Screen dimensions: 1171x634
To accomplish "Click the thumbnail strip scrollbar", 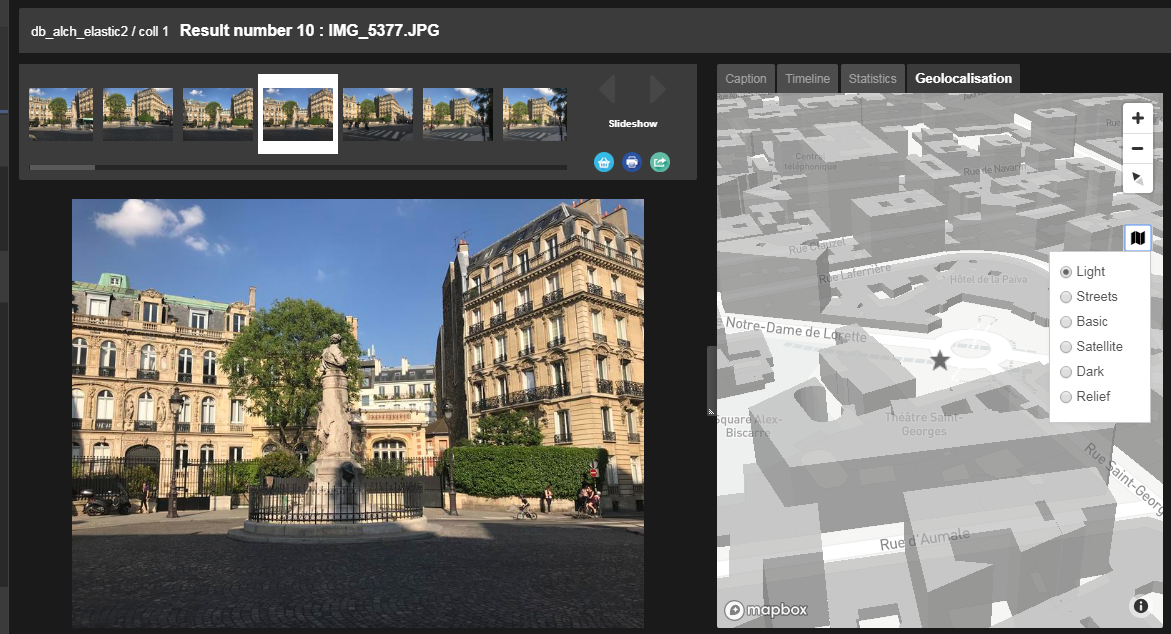I will click(63, 167).
